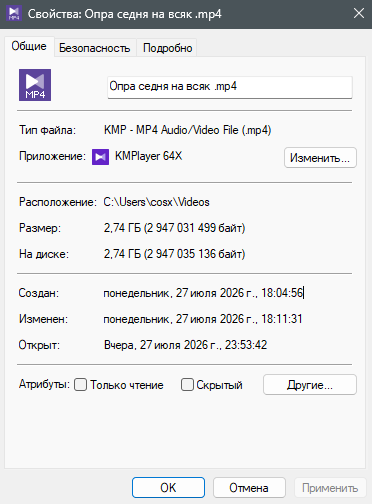Click the Атрибуты label
Viewport: 372px width, 504px height.
(x=44, y=384)
